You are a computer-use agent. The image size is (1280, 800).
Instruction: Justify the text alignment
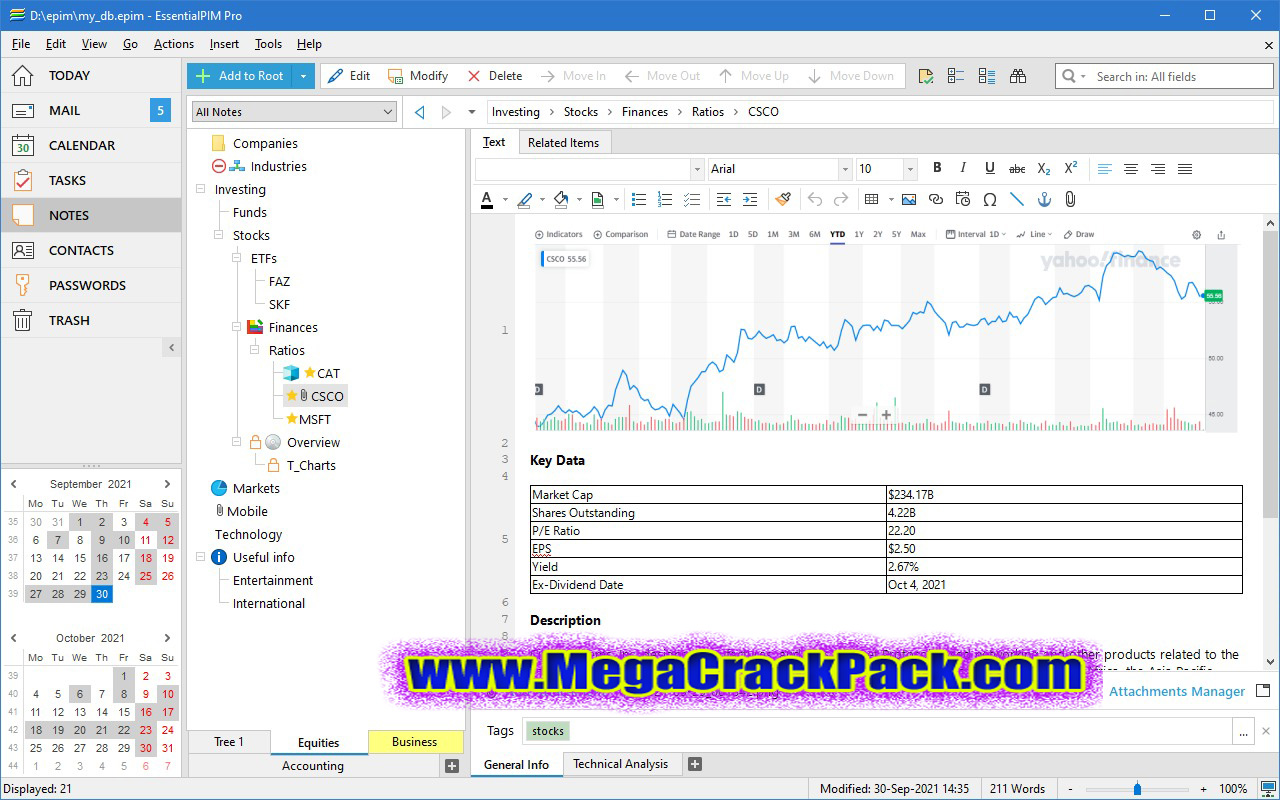tap(1185, 169)
